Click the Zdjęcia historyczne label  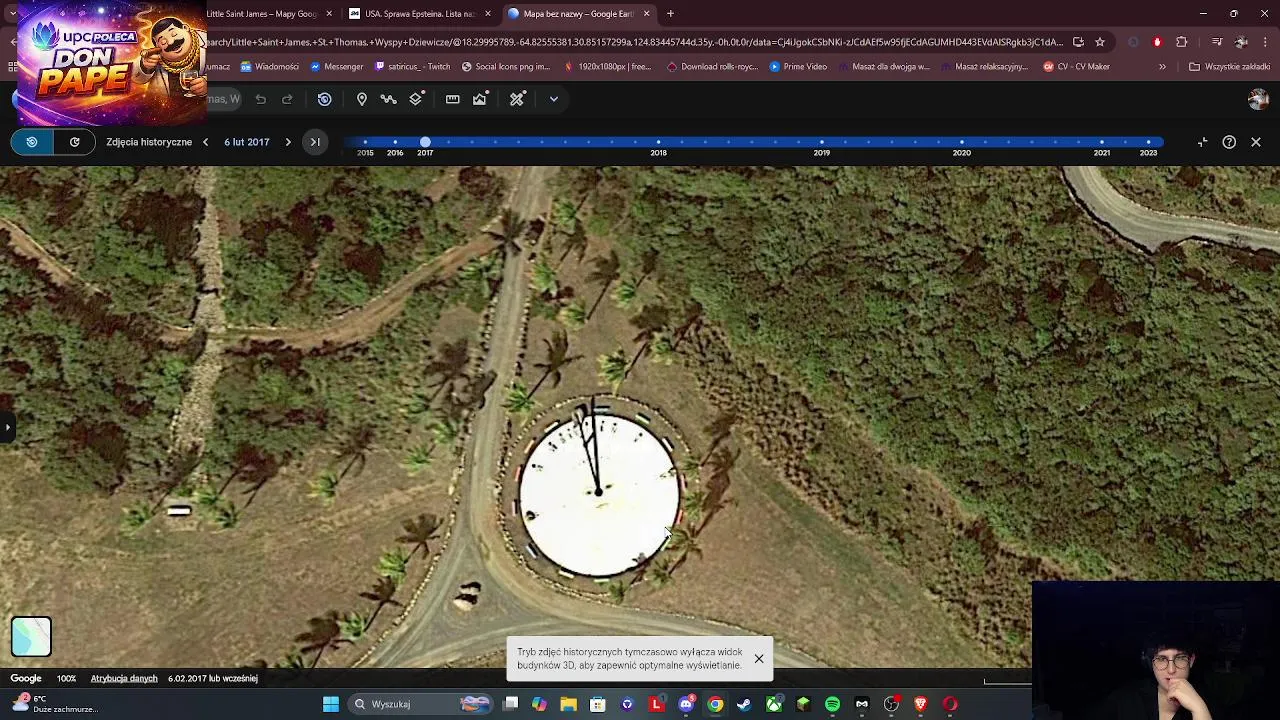[x=149, y=142]
